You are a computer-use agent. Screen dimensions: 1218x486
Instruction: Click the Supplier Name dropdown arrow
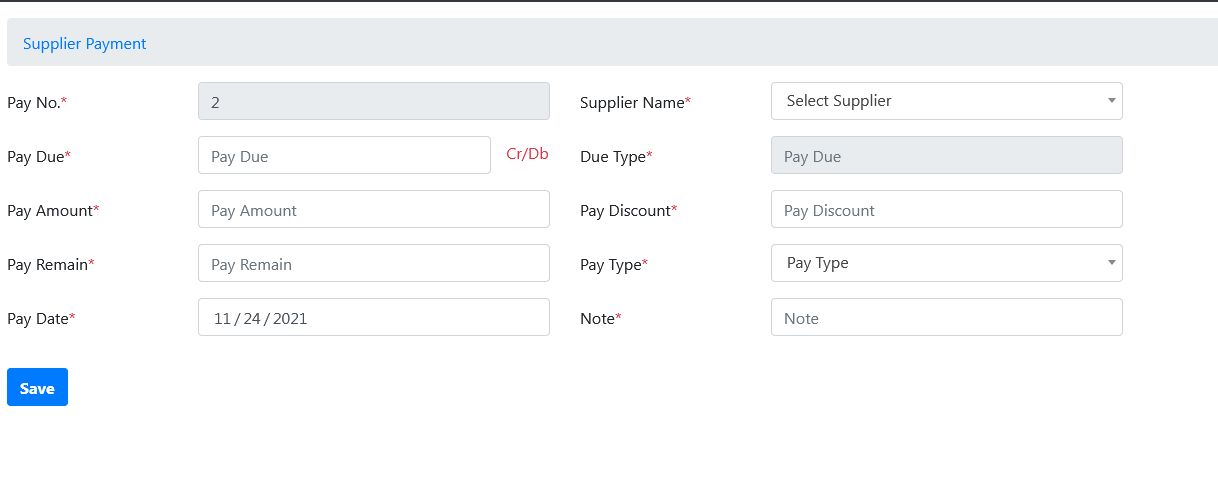[1111, 101]
